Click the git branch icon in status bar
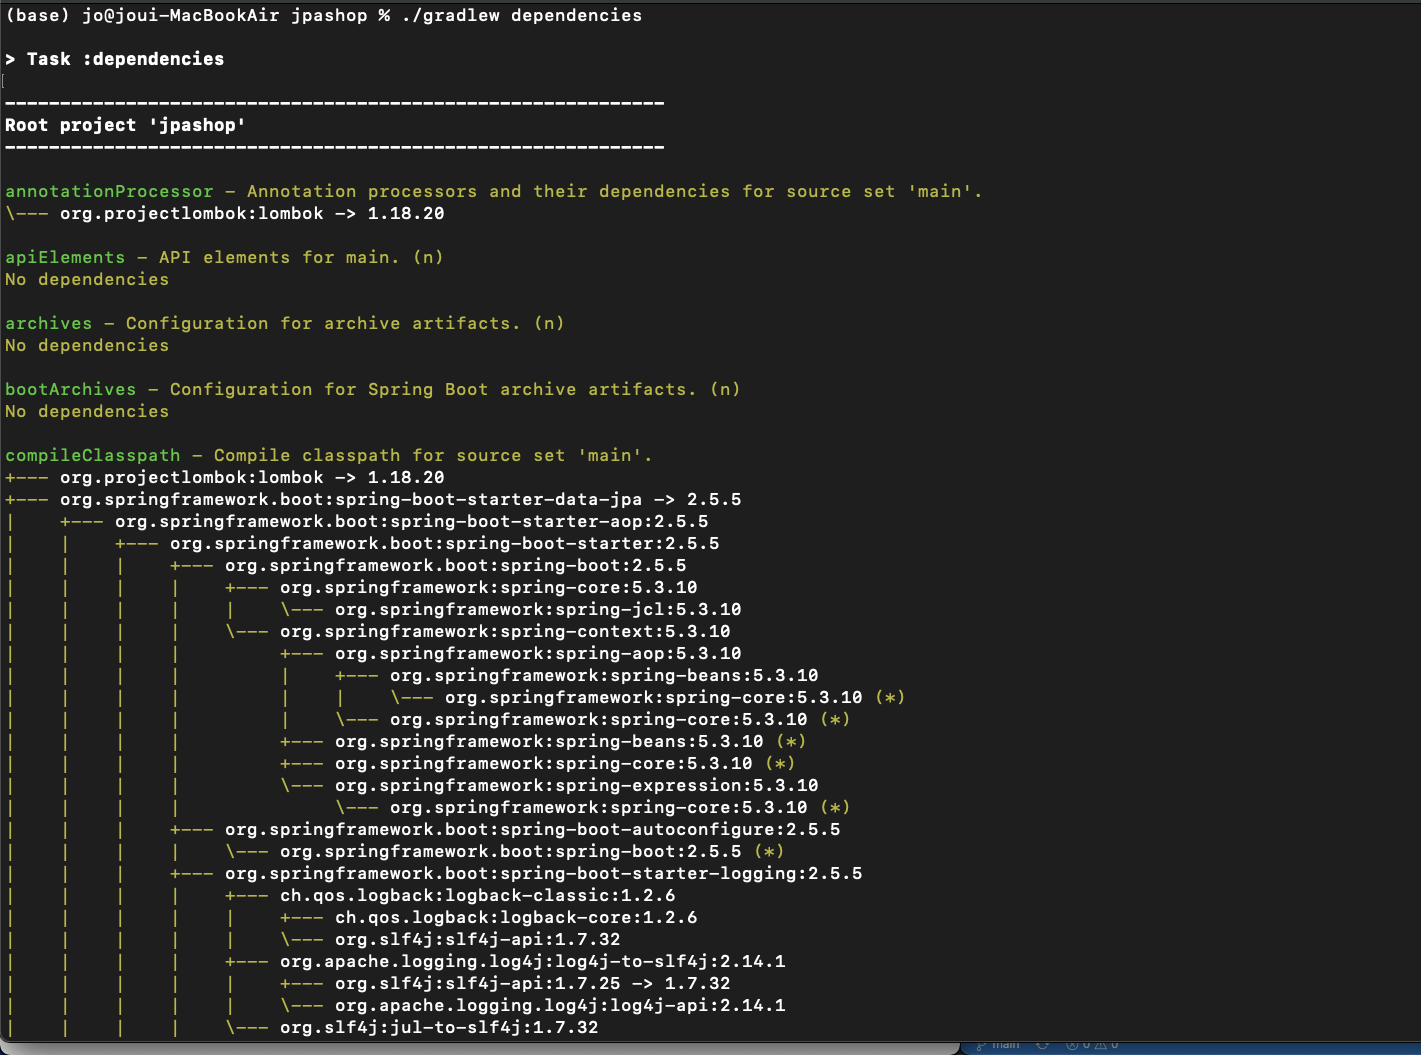1421x1055 pixels. (x=982, y=1046)
